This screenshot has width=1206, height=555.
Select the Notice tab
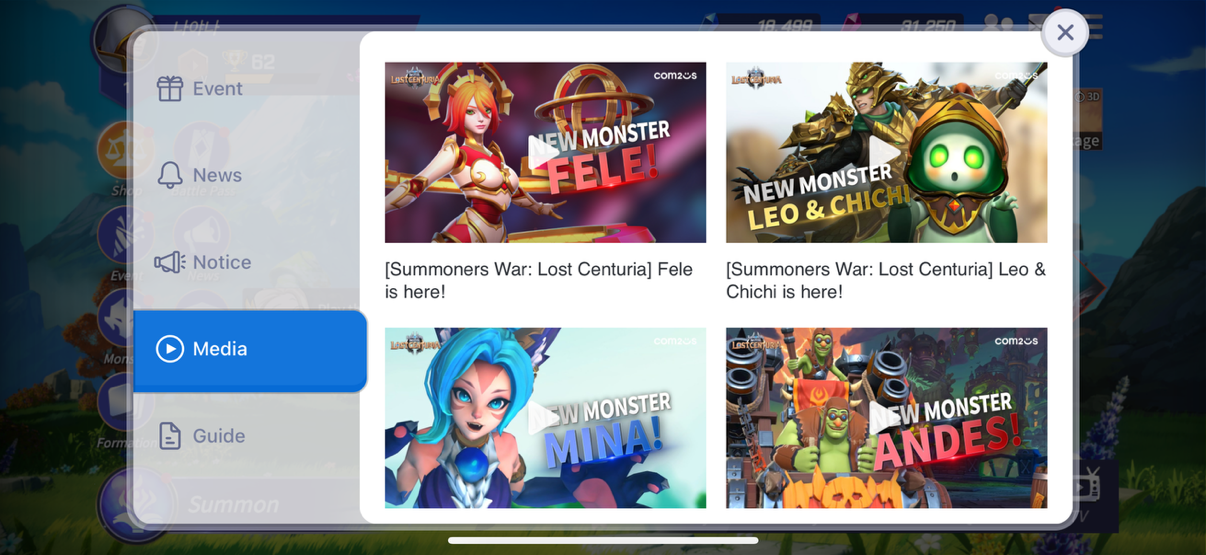250,262
